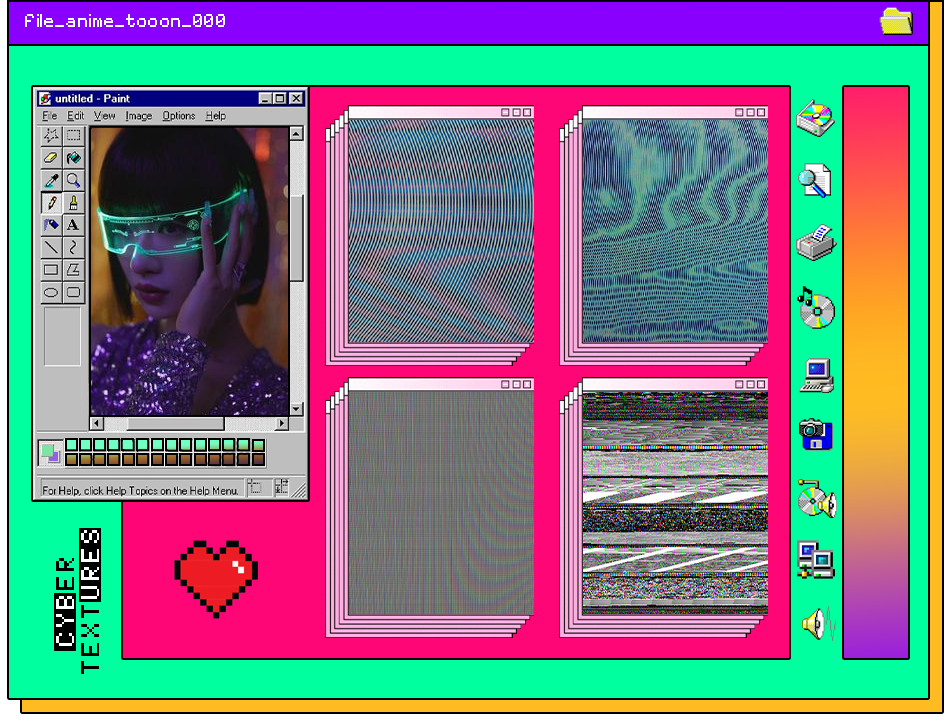Click the vertical "TEXTURES" label
The image size is (950, 723).
point(90,601)
